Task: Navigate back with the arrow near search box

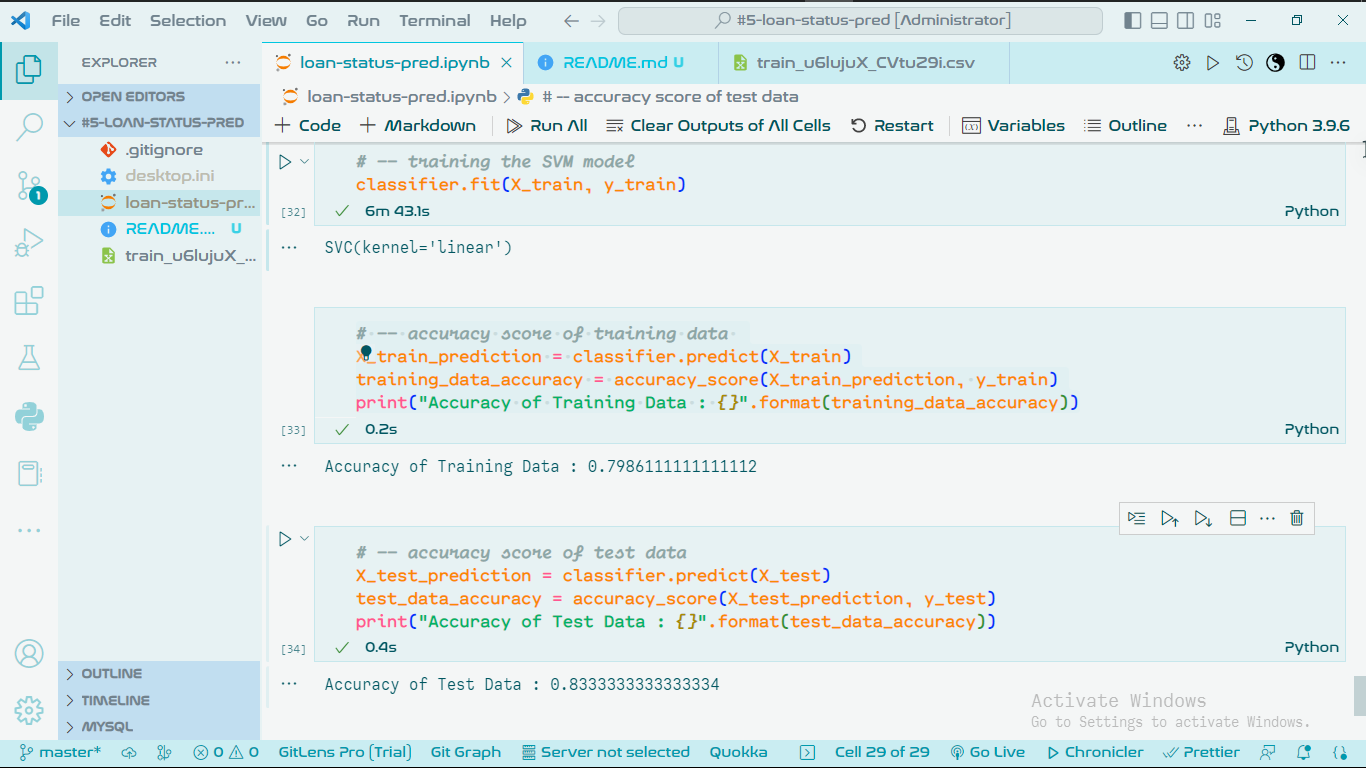Action: click(x=570, y=20)
